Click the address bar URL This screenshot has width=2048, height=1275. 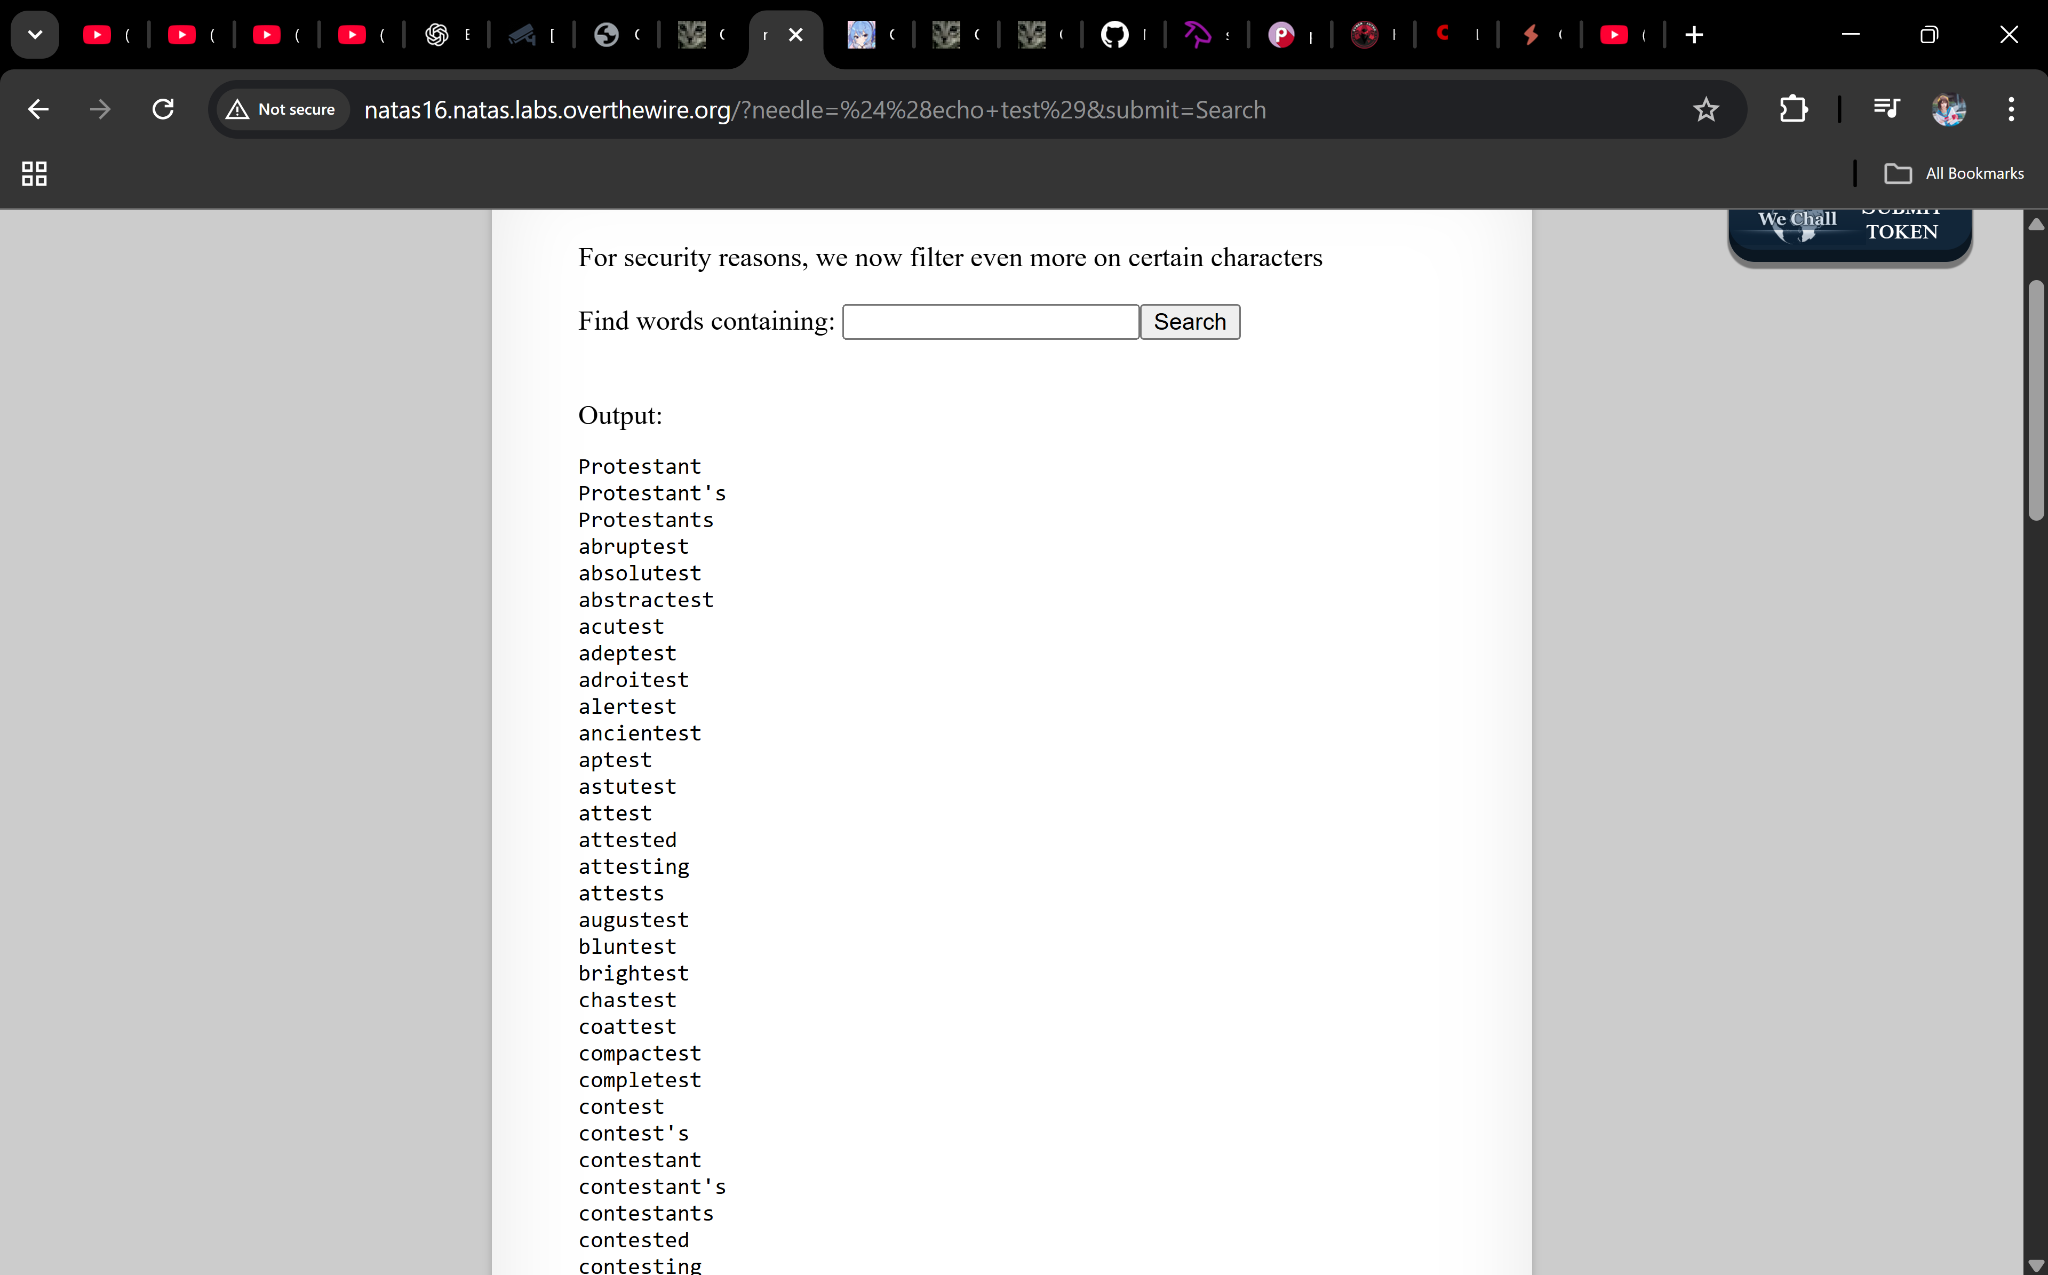coord(814,109)
